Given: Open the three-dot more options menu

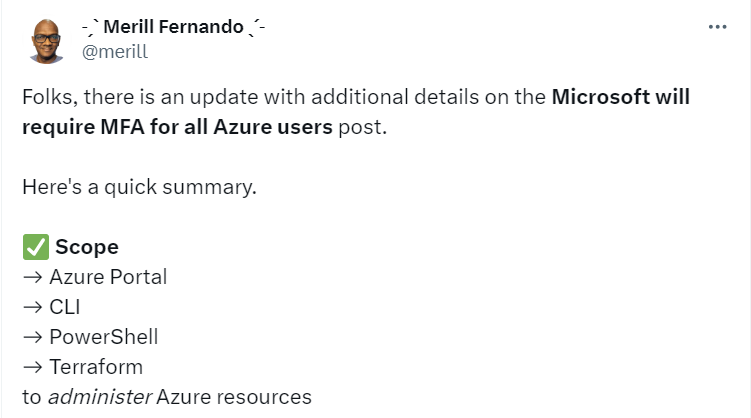Looking at the screenshot, I should (x=717, y=27).
